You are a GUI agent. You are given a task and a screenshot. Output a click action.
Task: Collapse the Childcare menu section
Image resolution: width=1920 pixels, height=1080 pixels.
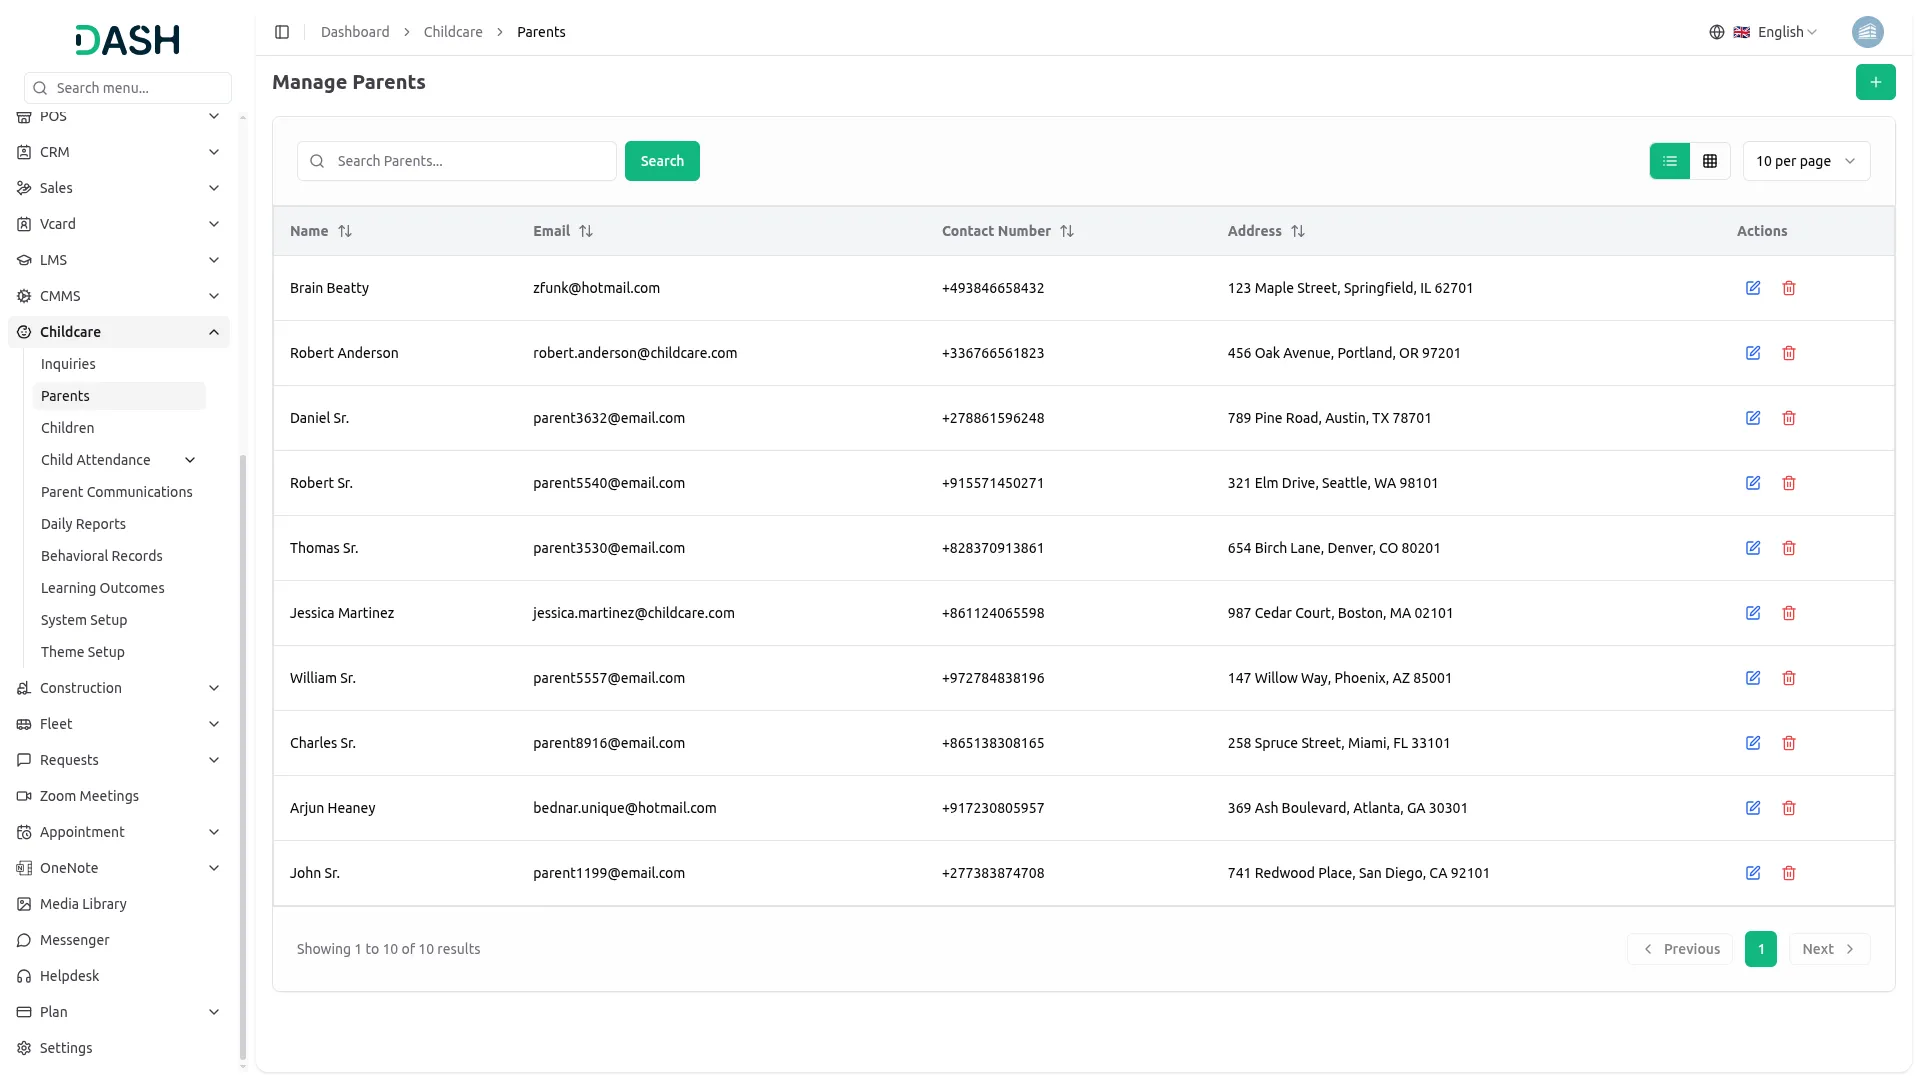214,332
